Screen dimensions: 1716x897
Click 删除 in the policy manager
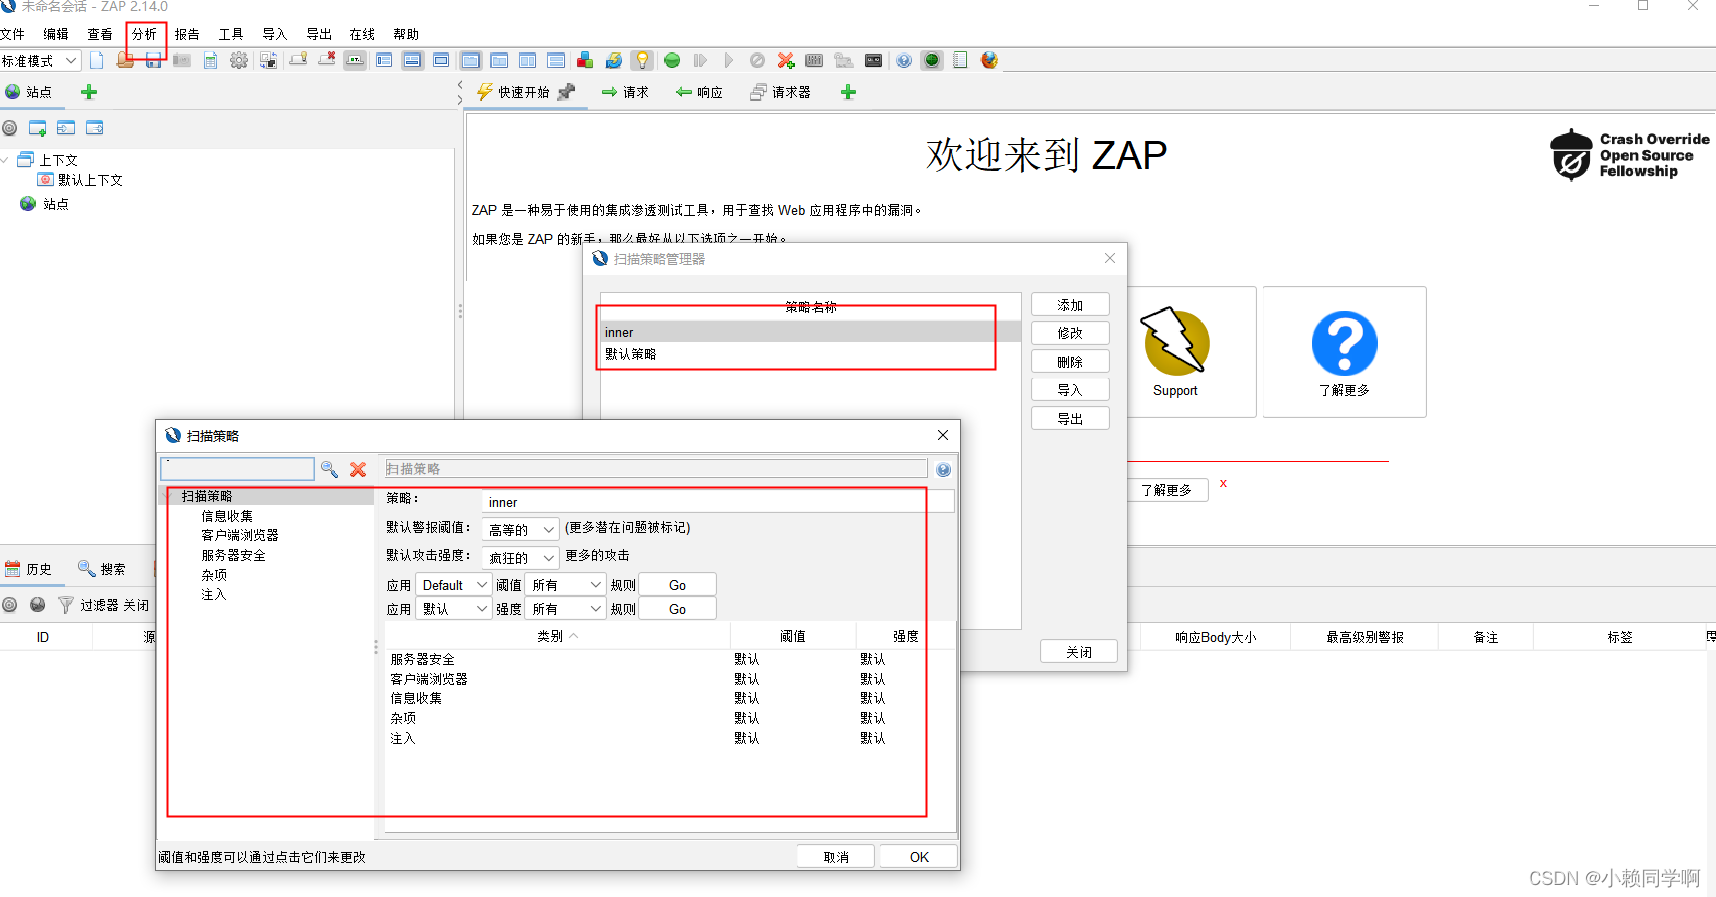(1070, 362)
